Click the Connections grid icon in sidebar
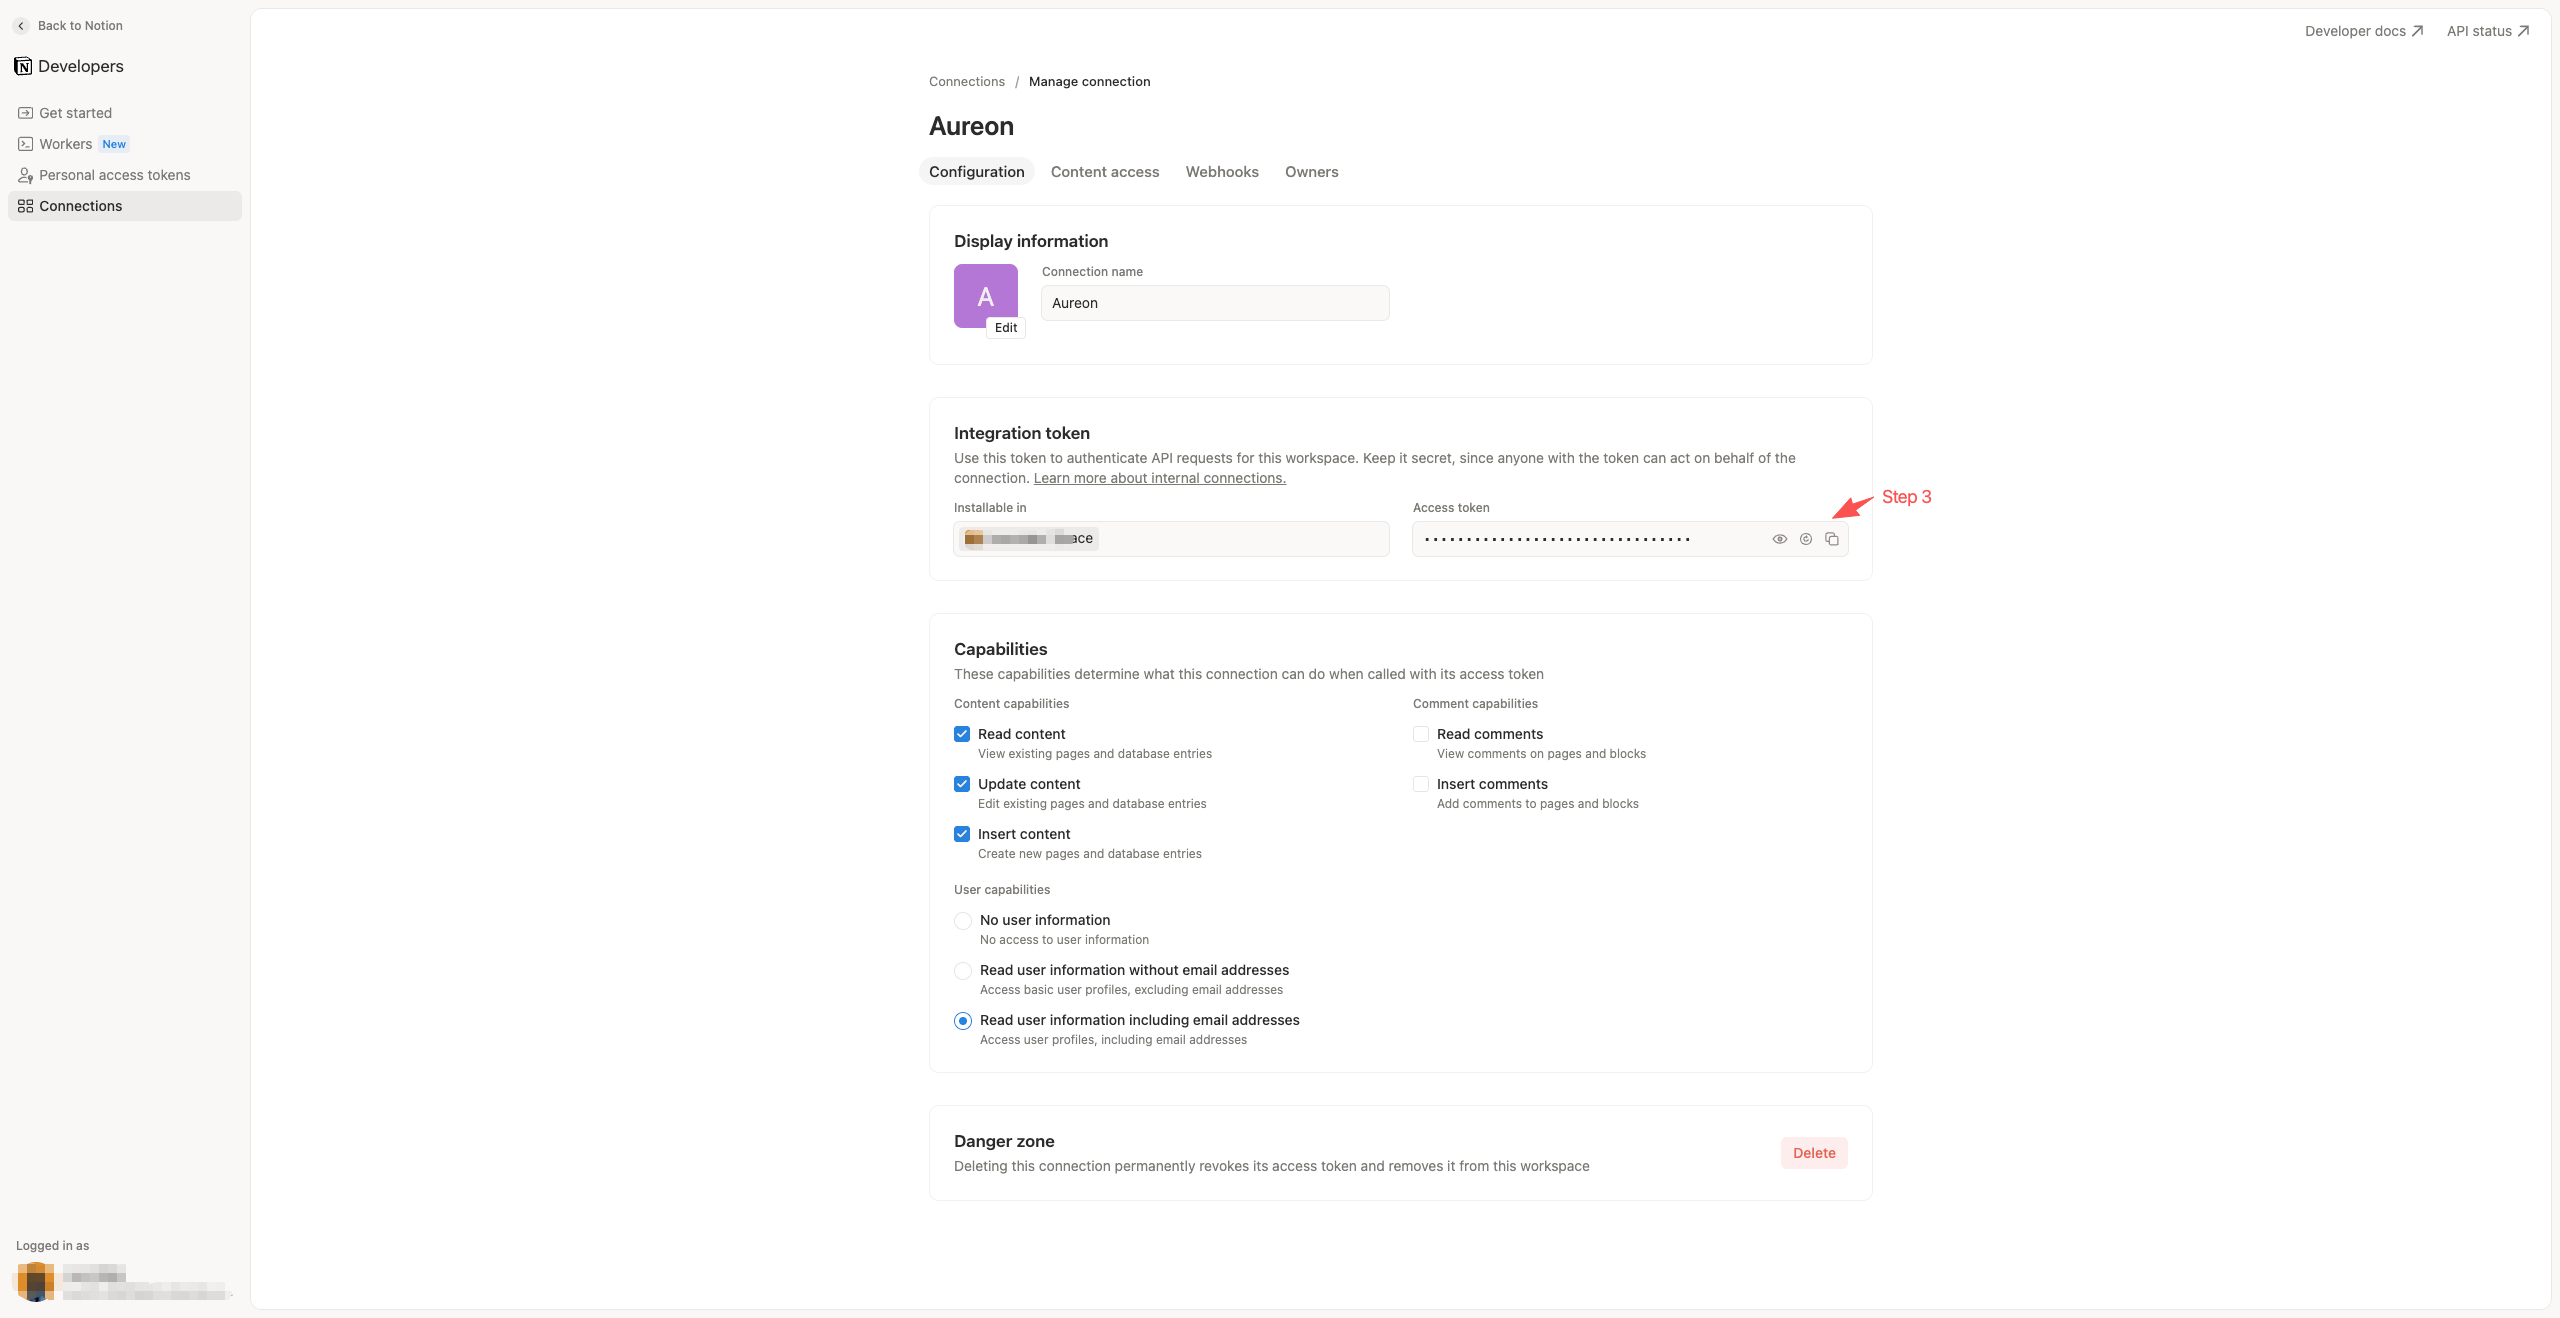This screenshot has height=1318, width=2560. tap(25, 206)
